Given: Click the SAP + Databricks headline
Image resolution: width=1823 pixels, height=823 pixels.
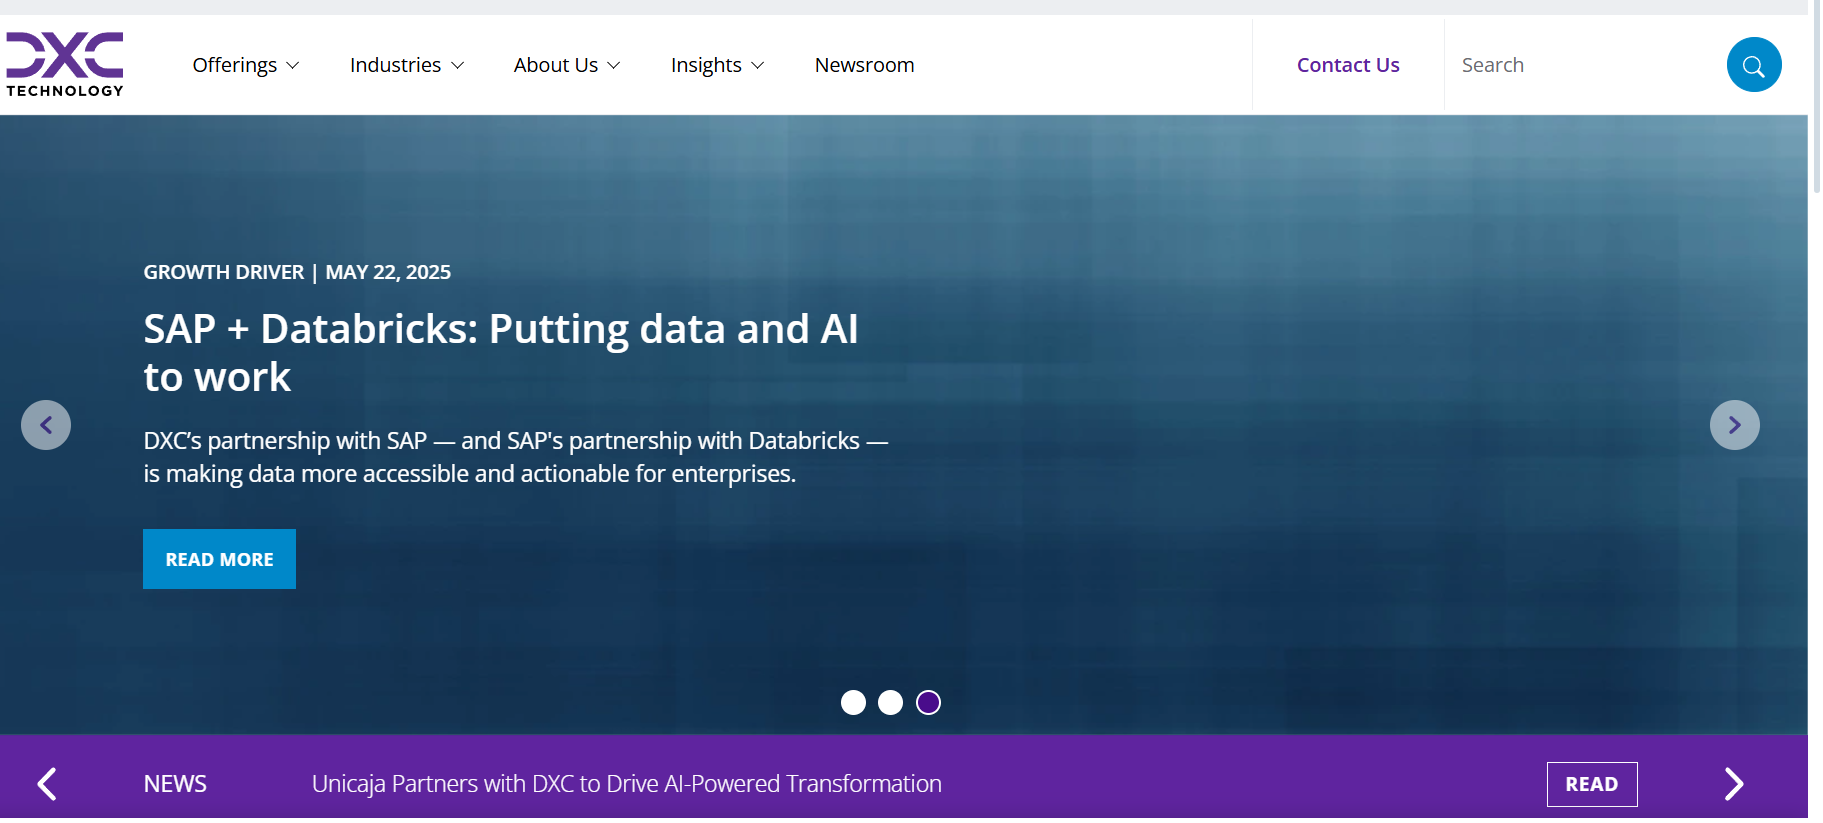Looking at the screenshot, I should (501, 353).
